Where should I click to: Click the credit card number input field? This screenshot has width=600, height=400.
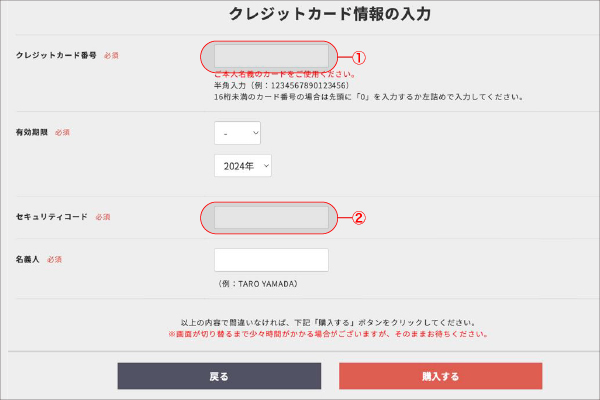tap(270, 56)
